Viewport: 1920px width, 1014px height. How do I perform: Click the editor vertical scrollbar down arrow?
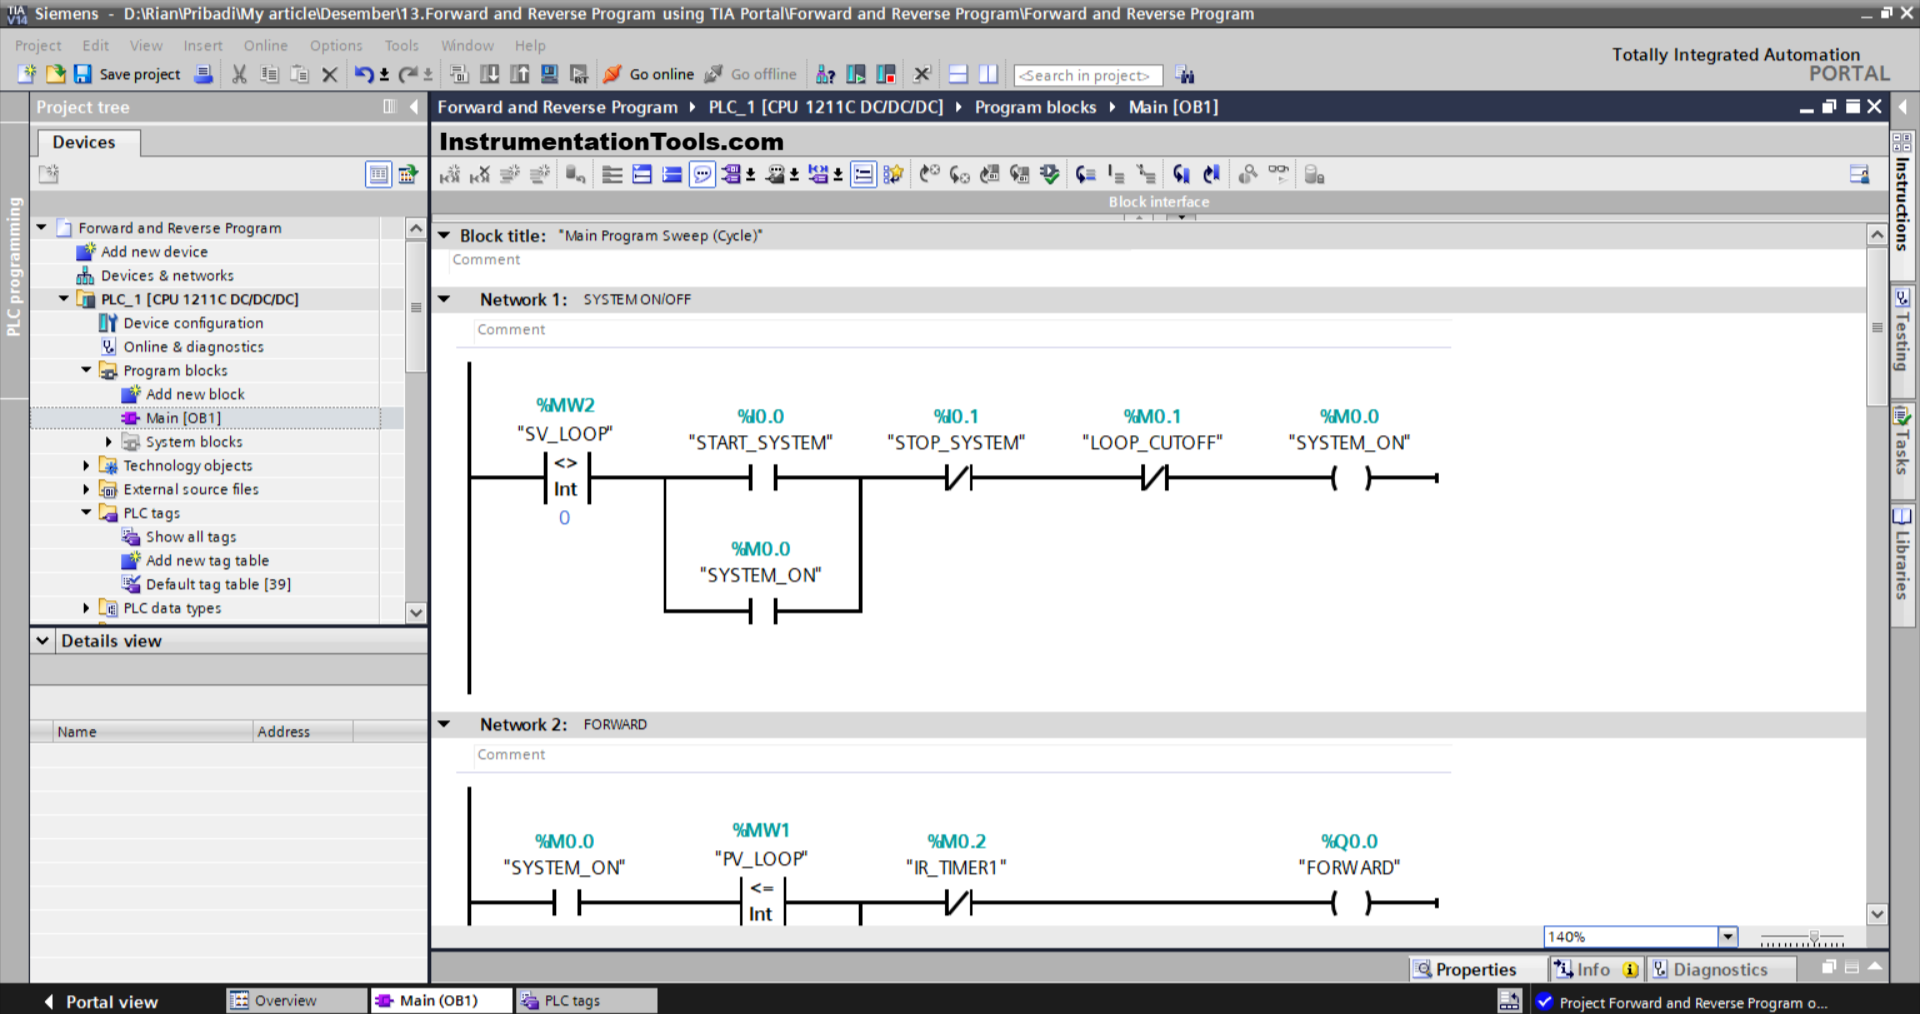coord(1877,914)
